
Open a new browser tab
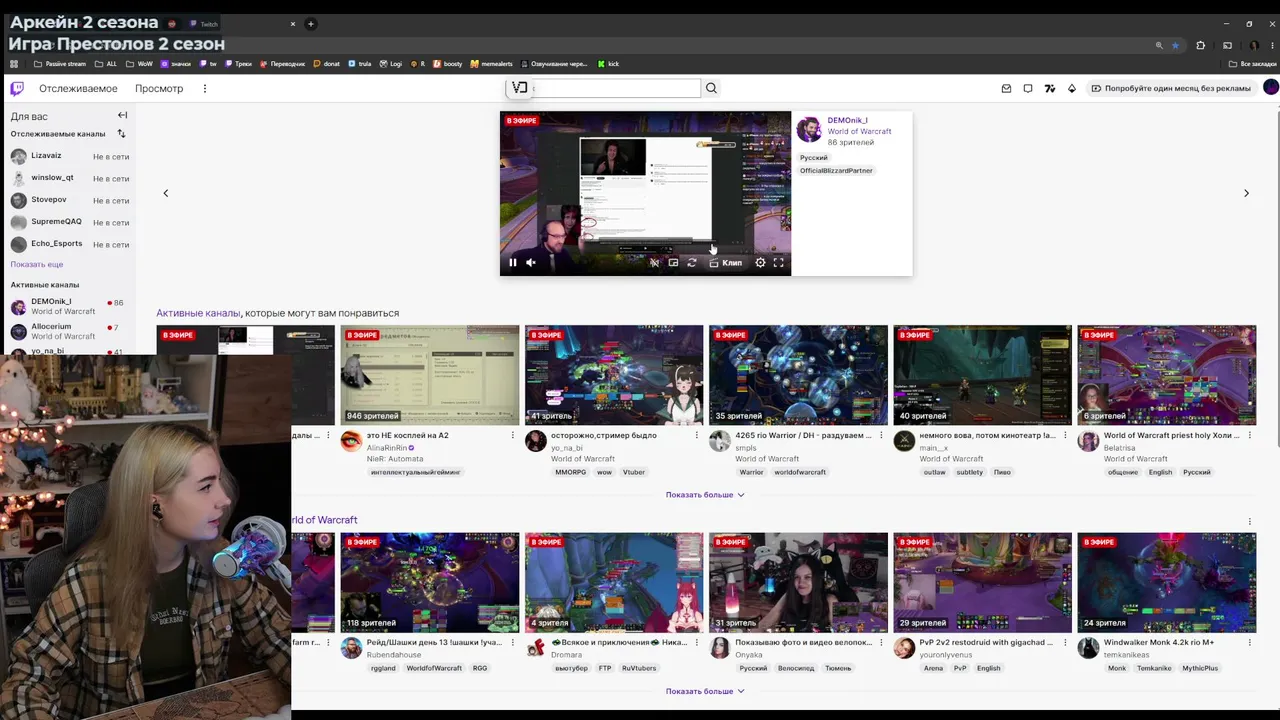pyautogui.click(x=311, y=24)
